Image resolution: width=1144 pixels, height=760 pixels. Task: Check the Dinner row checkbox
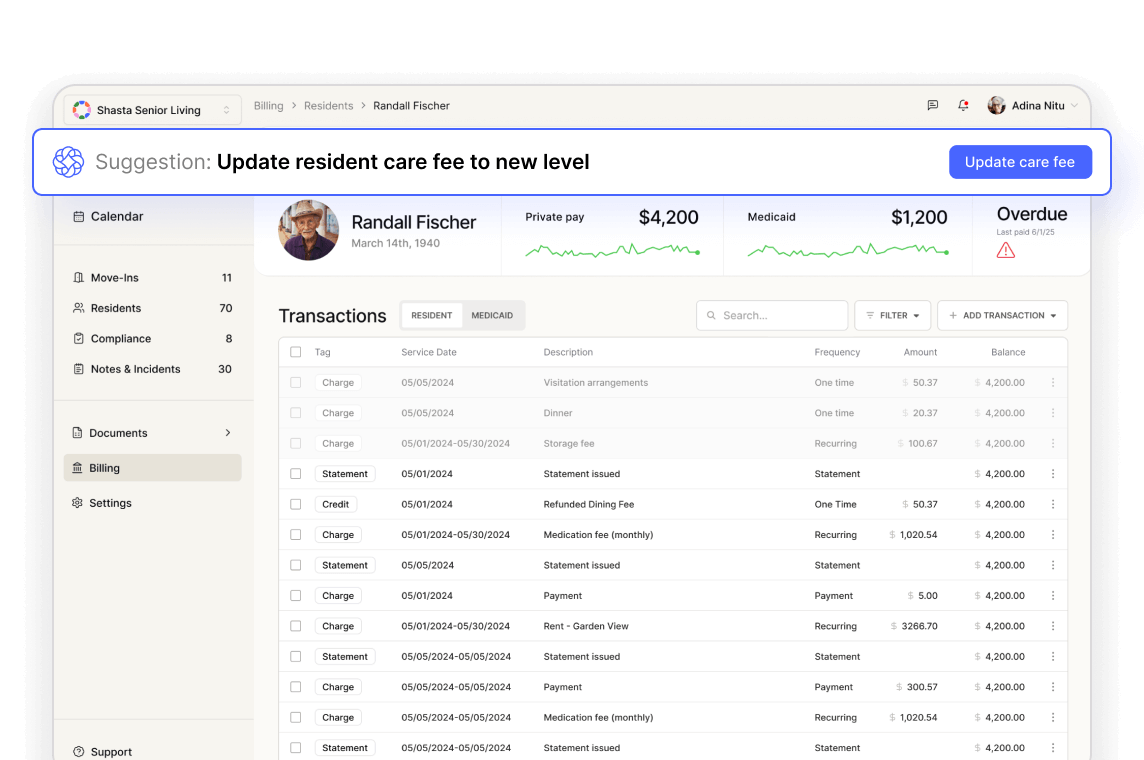295,414
